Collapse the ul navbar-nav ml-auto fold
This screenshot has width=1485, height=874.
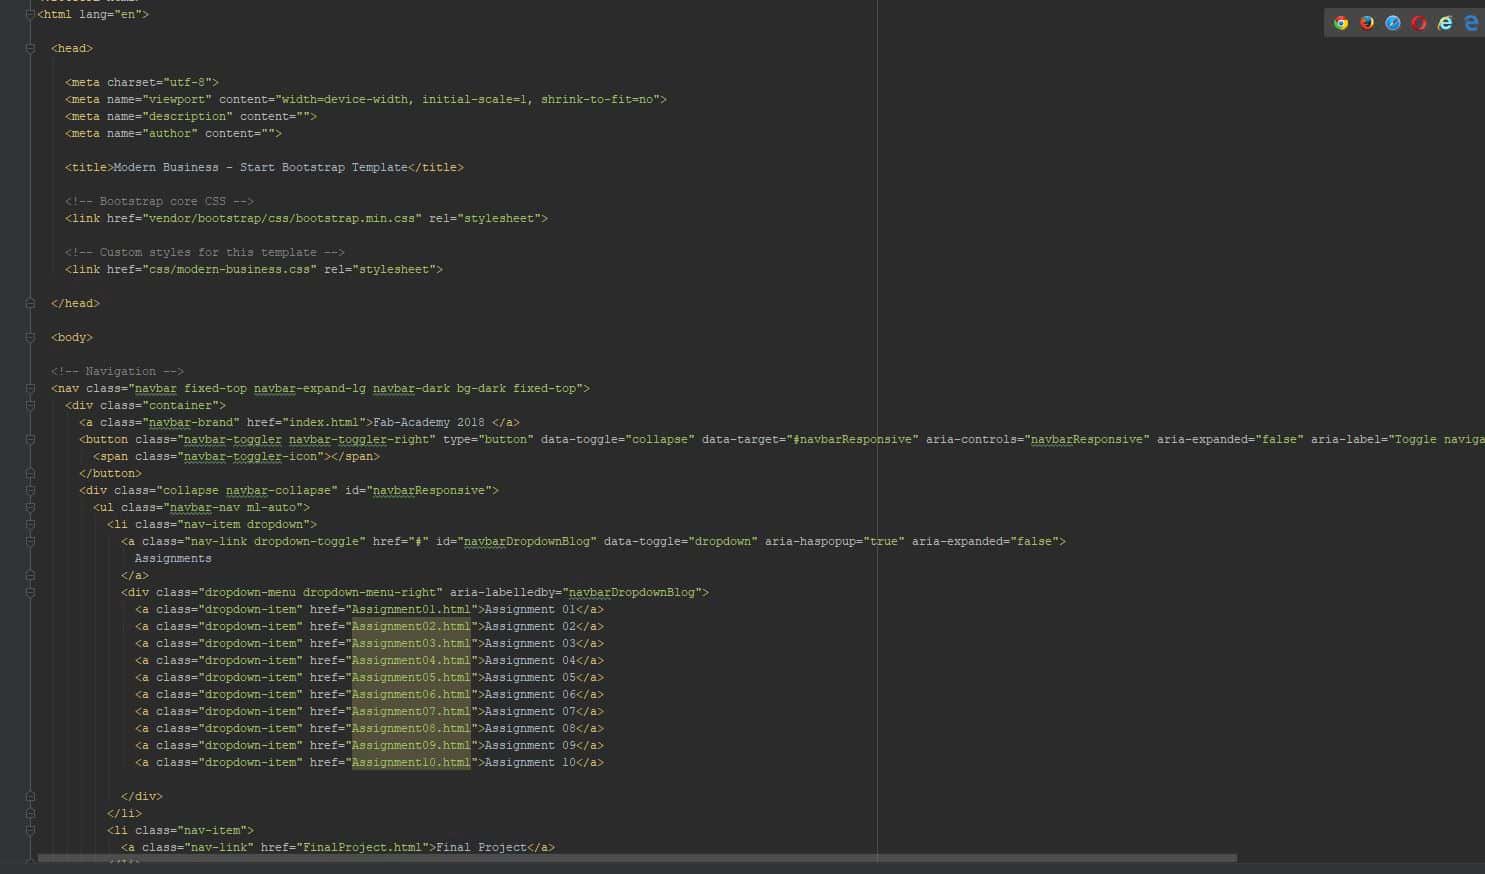click(x=30, y=507)
